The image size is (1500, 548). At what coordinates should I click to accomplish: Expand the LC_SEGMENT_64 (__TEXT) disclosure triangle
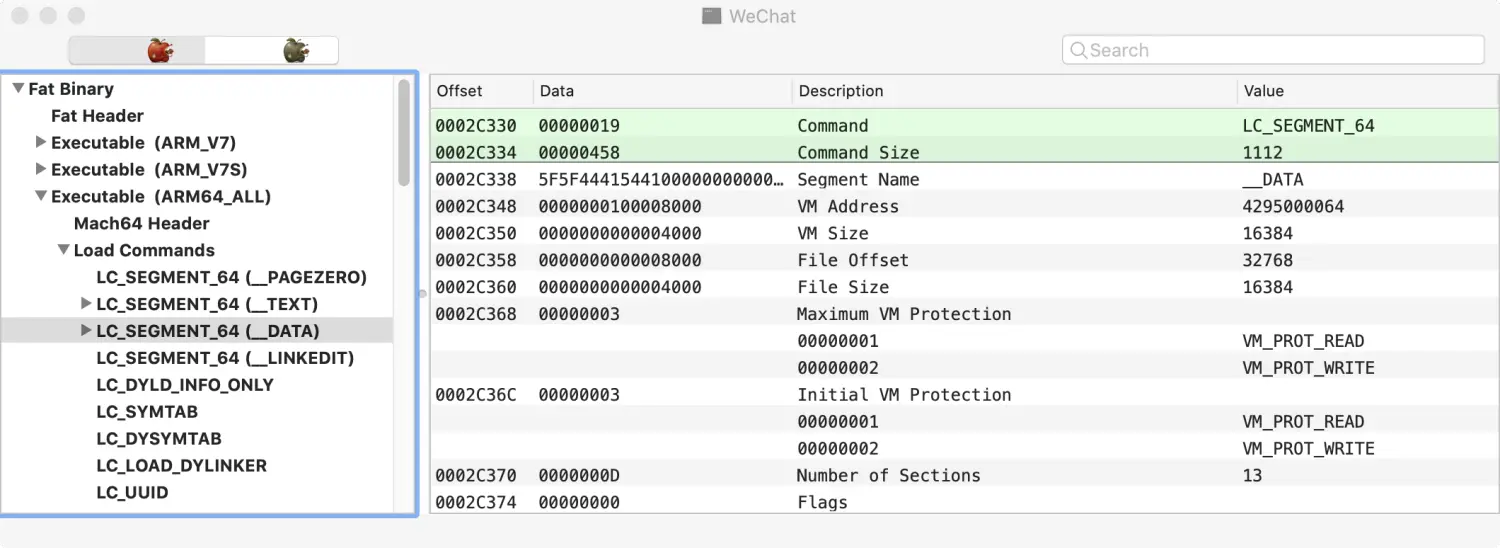point(86,304)
